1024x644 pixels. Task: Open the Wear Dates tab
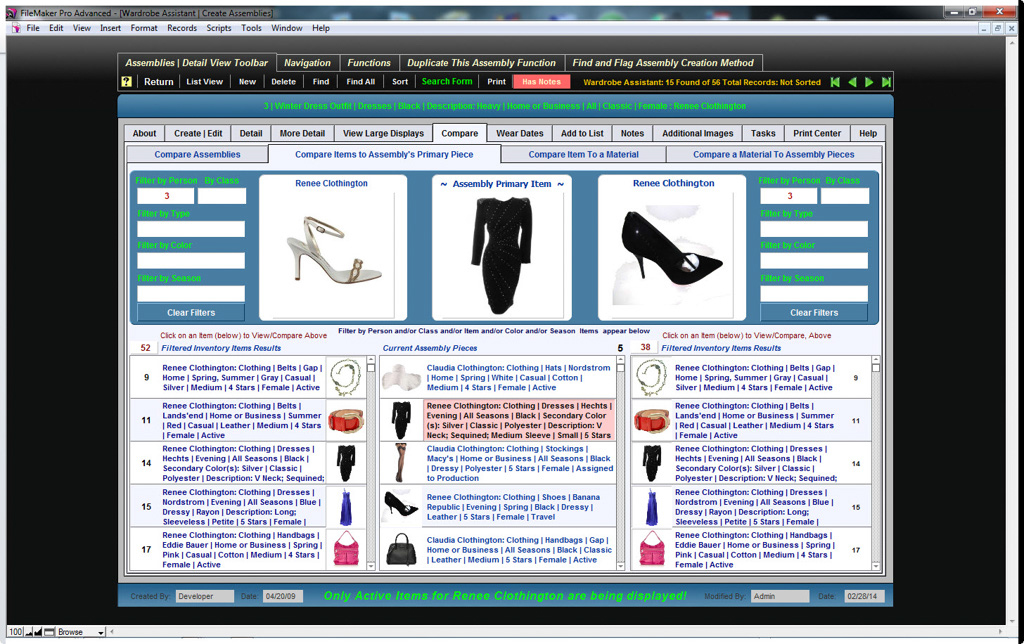(520, 133)
